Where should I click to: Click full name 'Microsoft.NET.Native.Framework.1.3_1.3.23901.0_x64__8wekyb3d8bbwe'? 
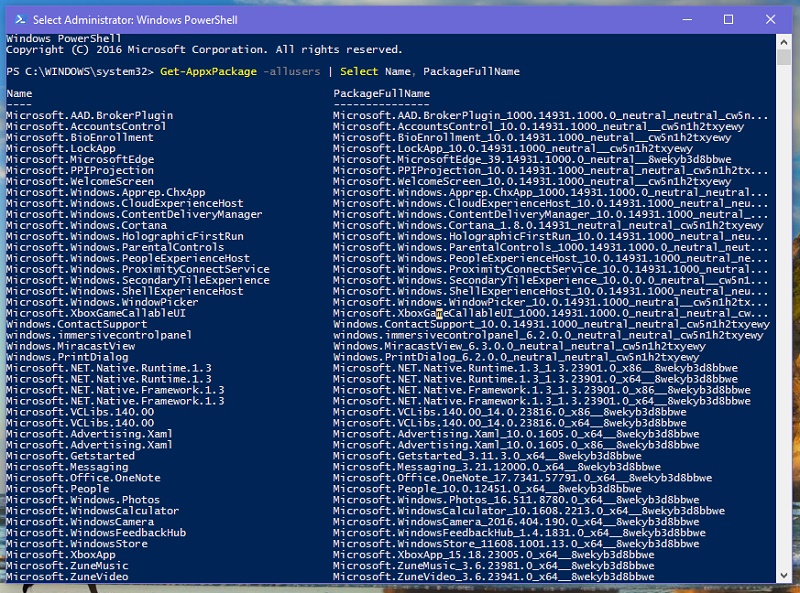(542, 401)
